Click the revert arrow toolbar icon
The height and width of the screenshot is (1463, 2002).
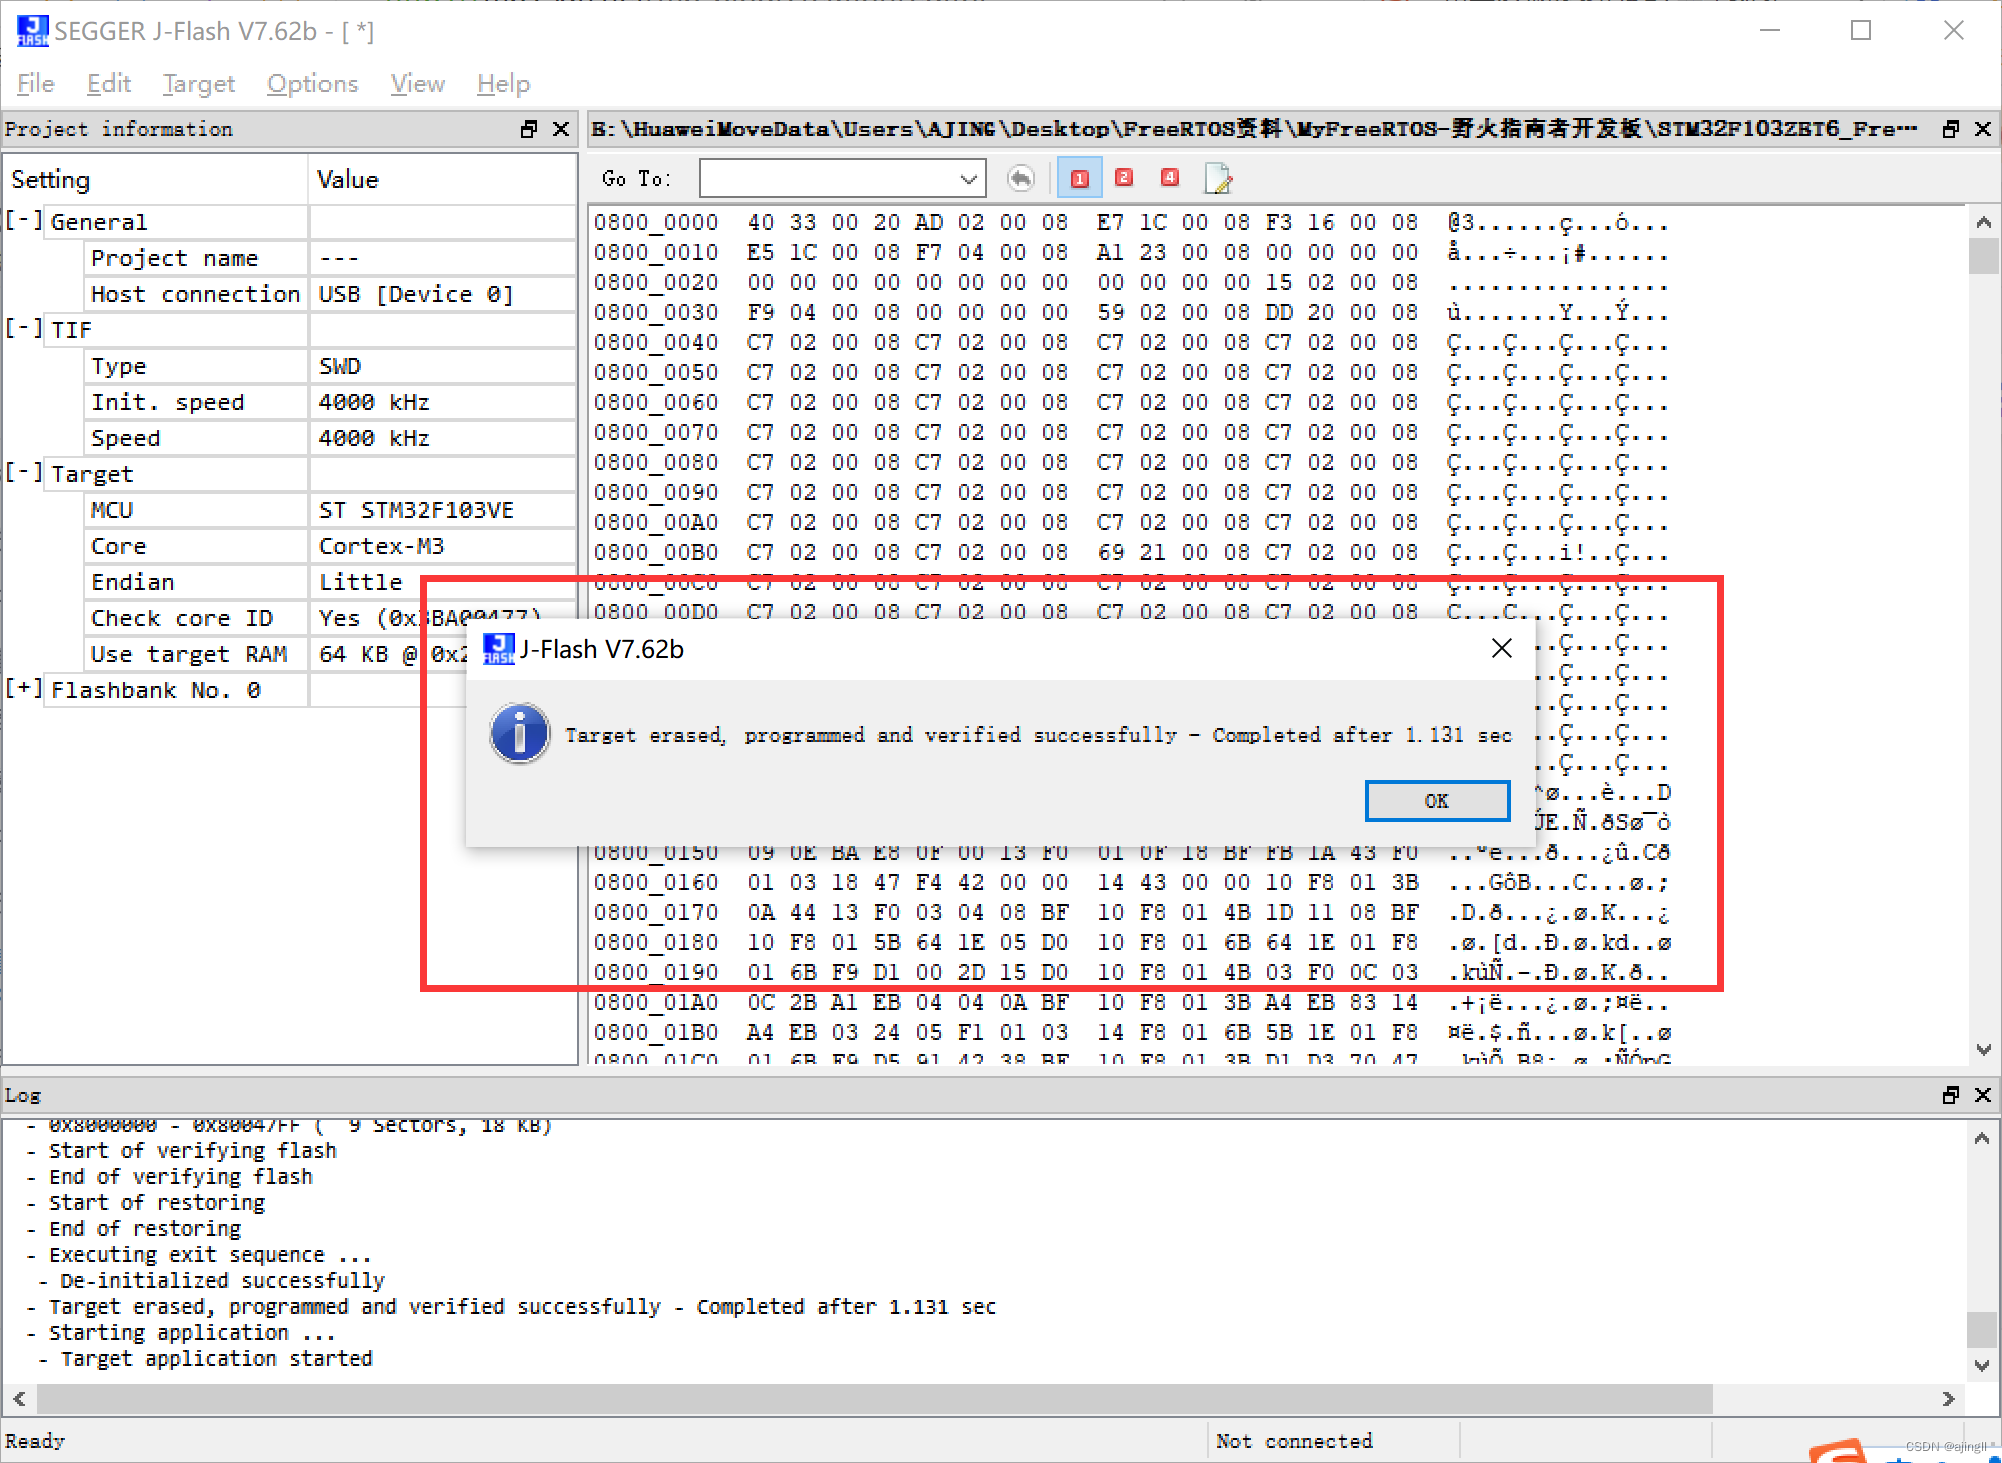(x=1020, y=177)
